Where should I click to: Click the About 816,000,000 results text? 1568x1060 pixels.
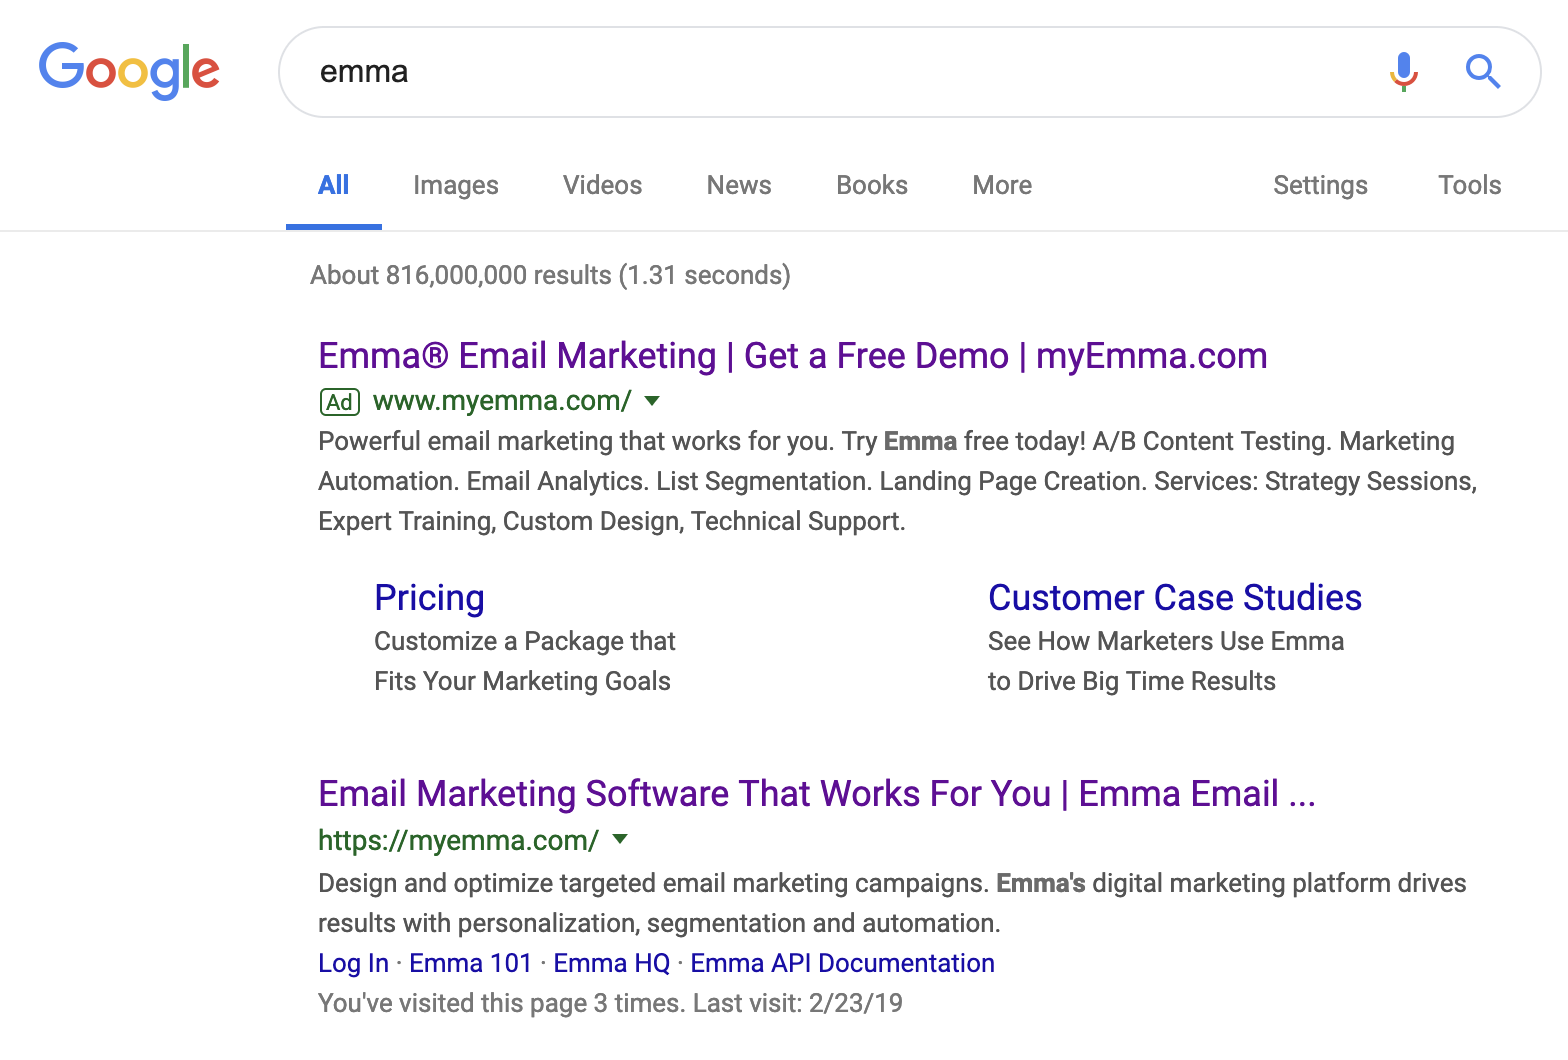pyautogui.click(x=550, y=275)
